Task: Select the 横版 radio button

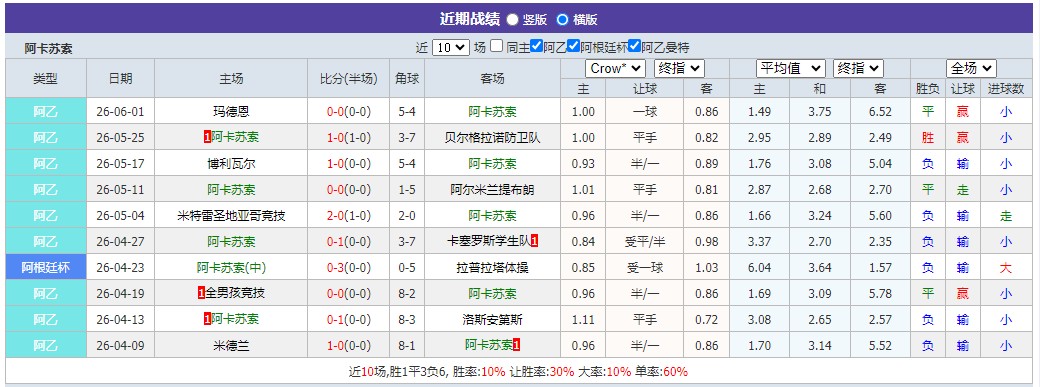Action: [562, 19]
